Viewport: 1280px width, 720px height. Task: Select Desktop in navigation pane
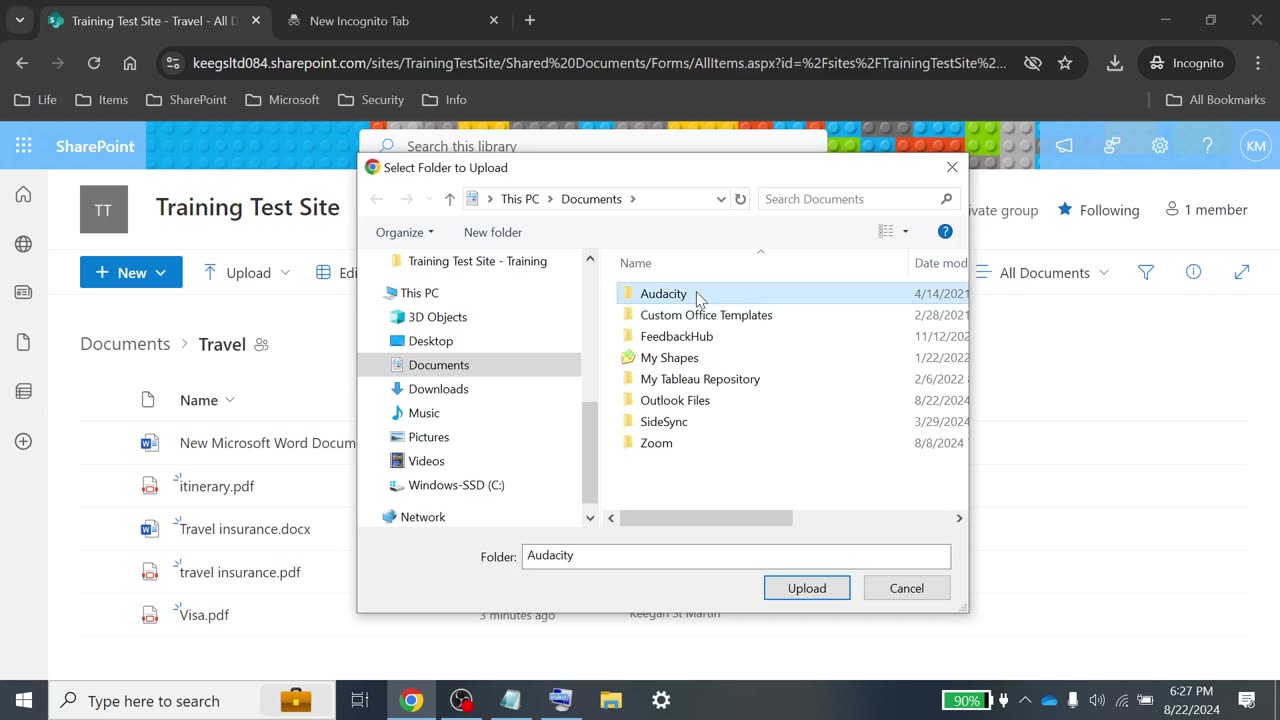click(430, 341)
